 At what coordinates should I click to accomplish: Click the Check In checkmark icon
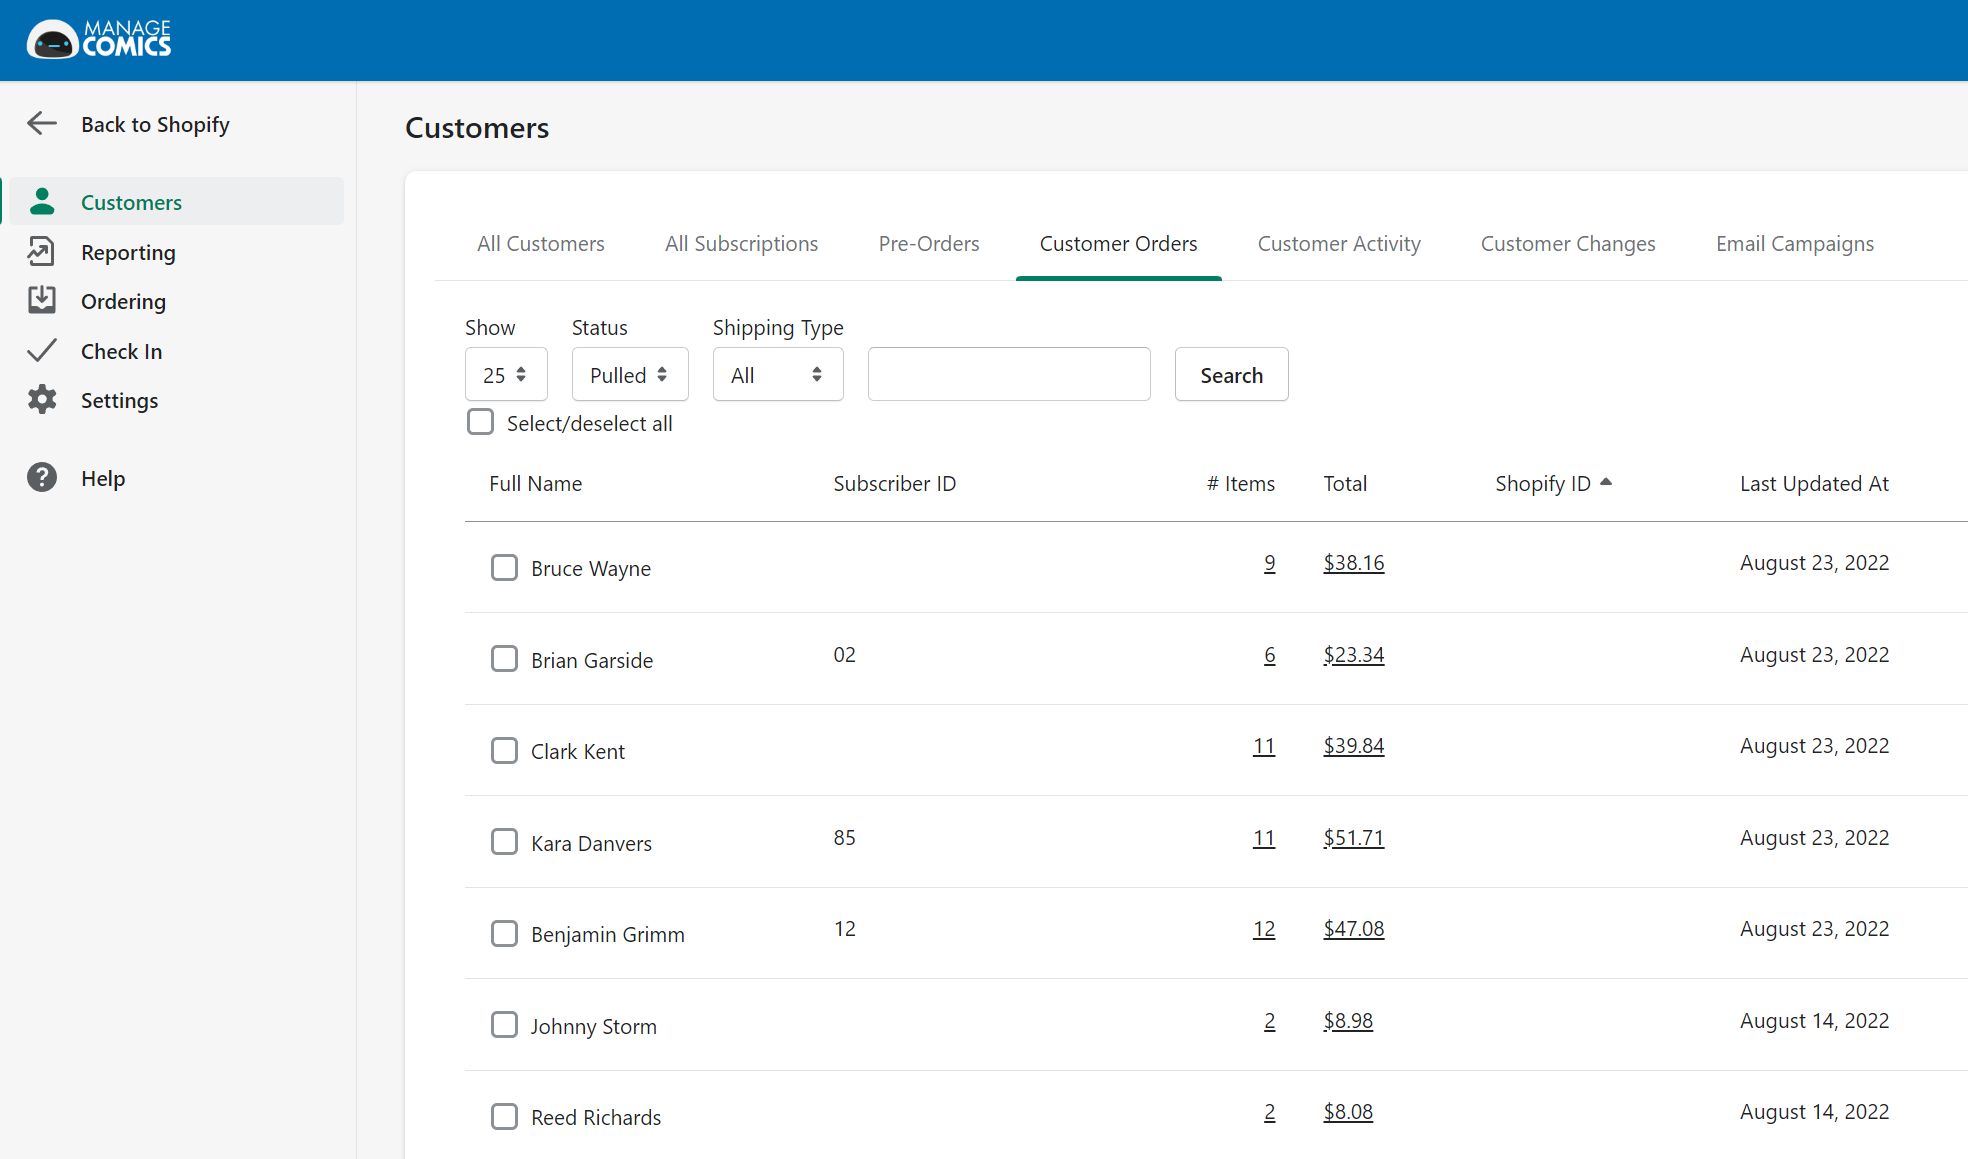[x=42, y=351]
